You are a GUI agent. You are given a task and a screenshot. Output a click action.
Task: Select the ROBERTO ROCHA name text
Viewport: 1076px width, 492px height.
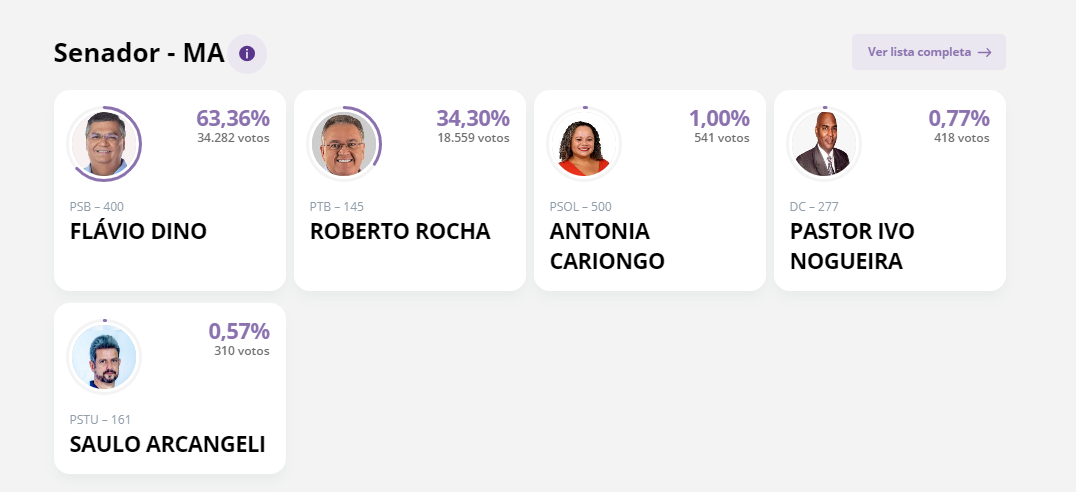tap(400, 232)
